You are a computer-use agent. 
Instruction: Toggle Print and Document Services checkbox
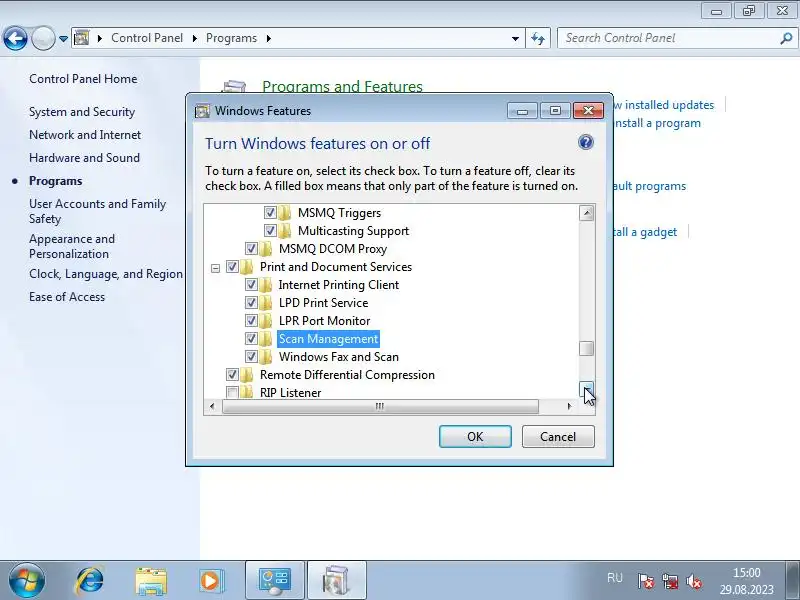(x=232, y=266)
